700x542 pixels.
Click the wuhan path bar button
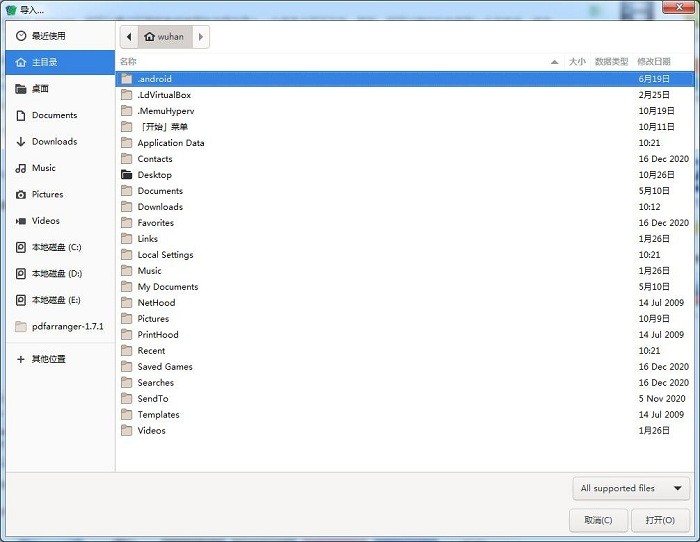tap(164, 37)
